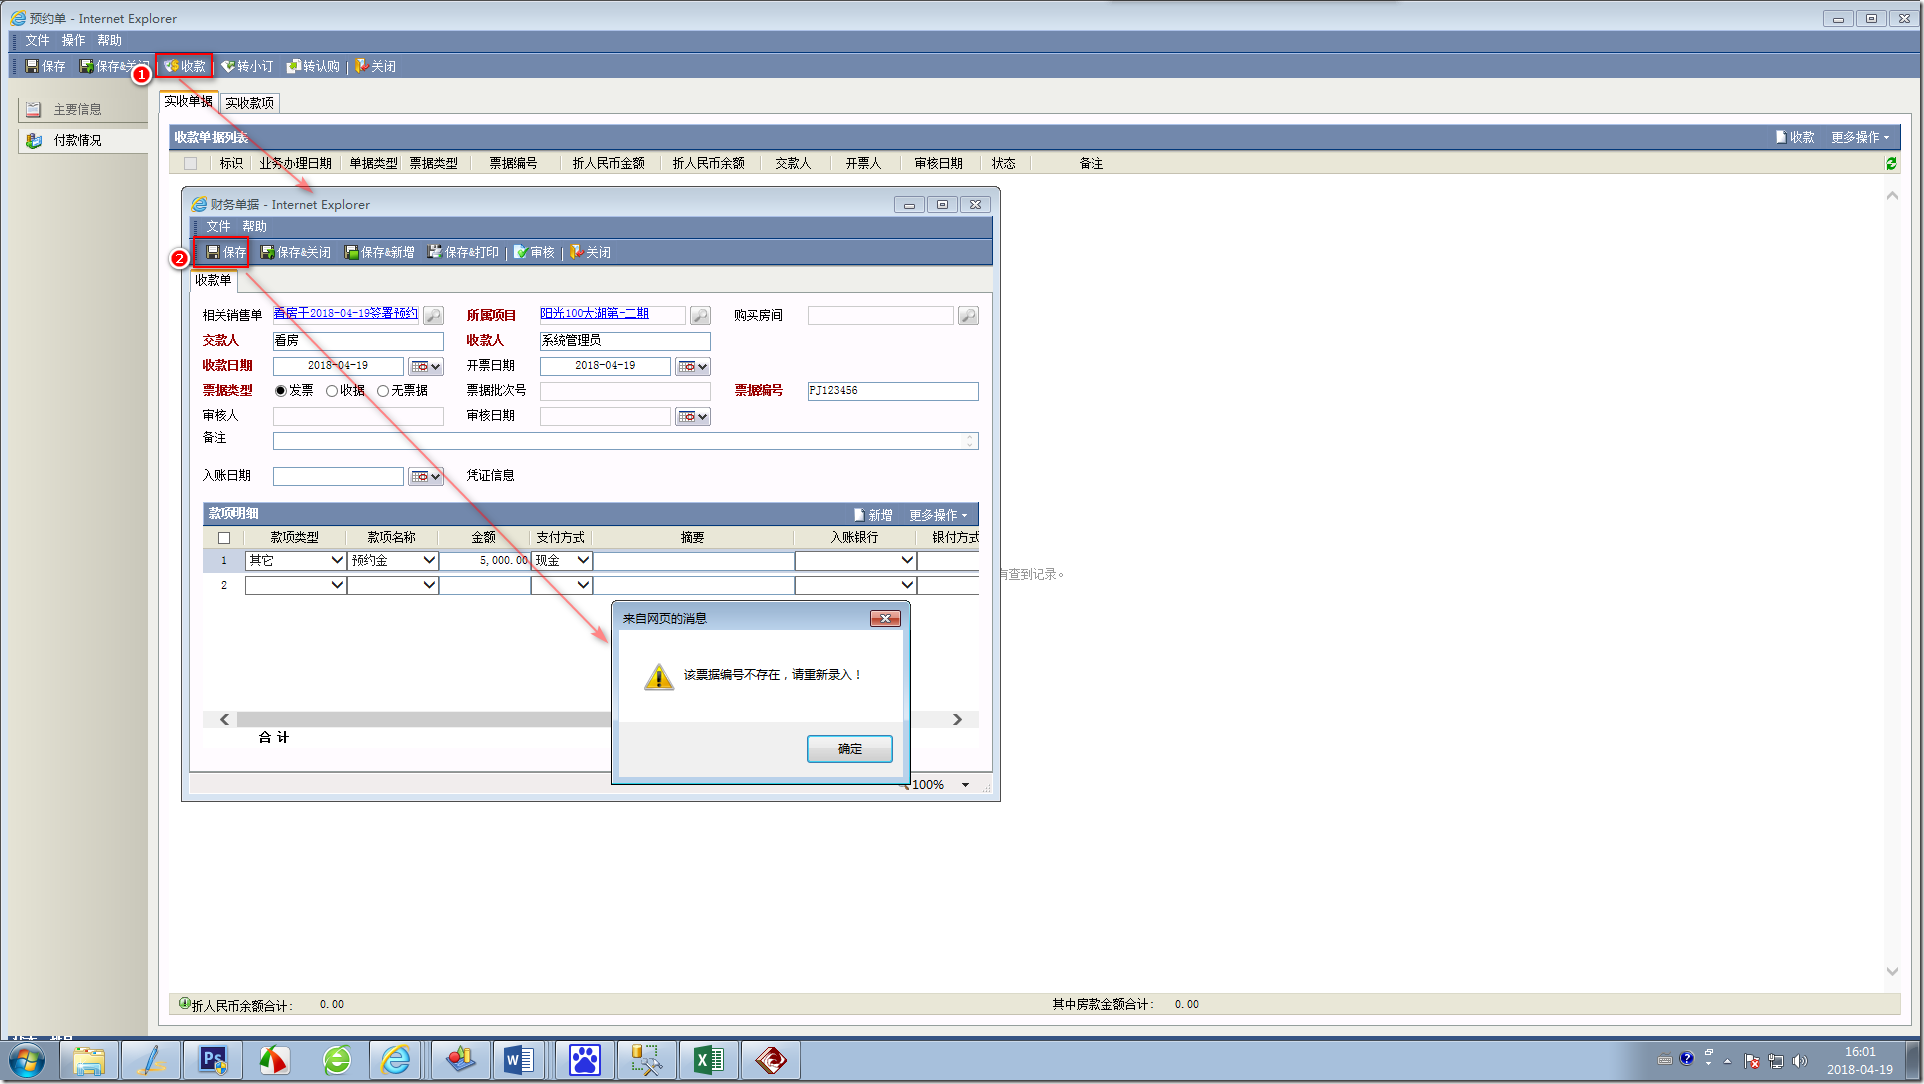Screen dimensions: 1924x1084
Task: Open lookup icon beside 相关销售单
Action: pyautogui.click(x=433, y=315)
